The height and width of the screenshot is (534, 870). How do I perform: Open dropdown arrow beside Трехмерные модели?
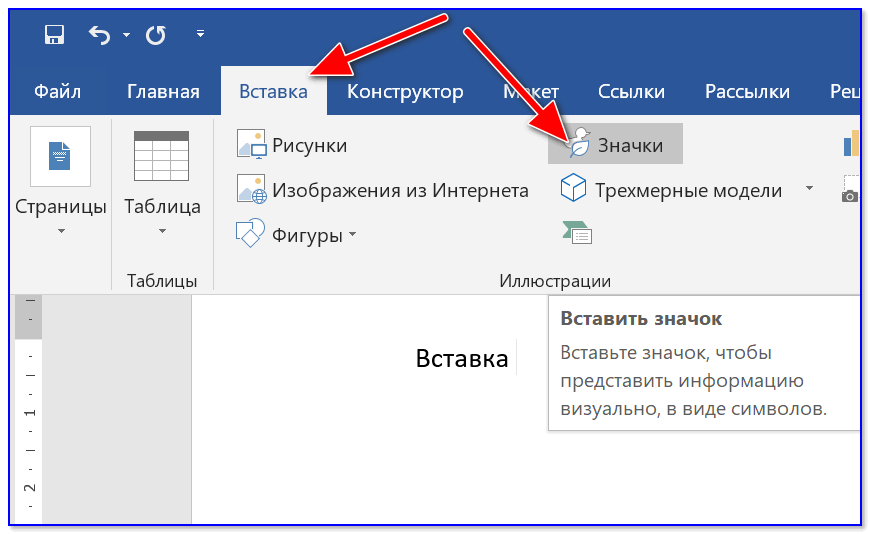click(809, 189)
